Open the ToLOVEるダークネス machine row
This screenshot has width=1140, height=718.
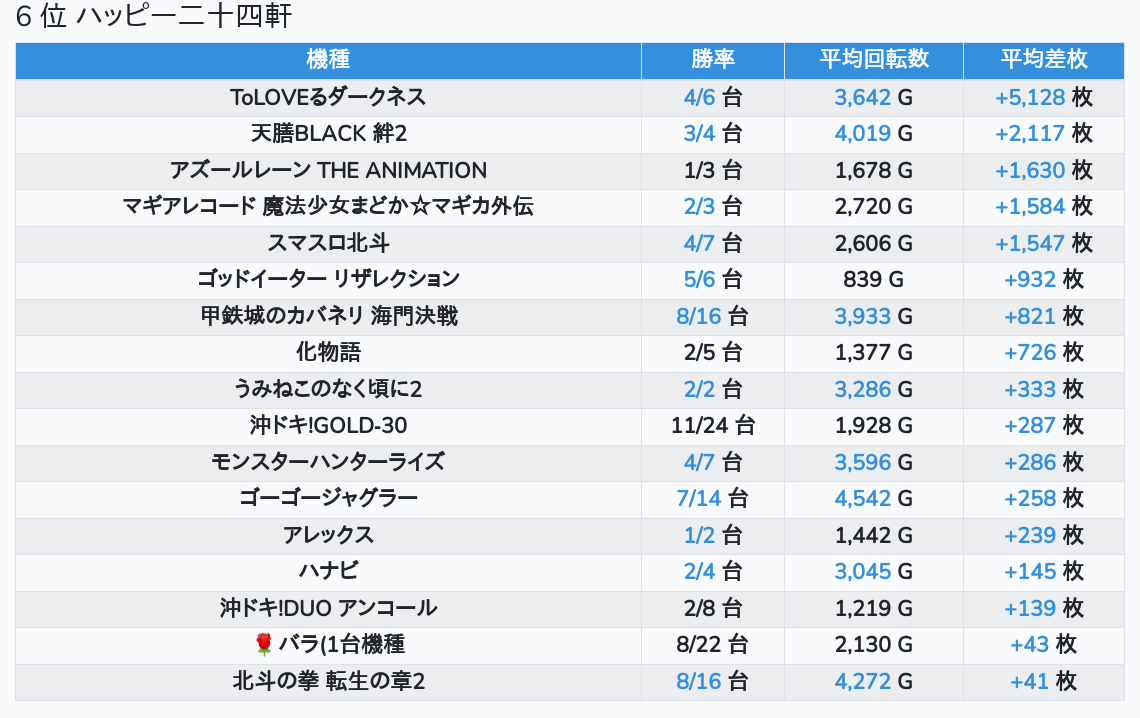[x=328, y=97]
